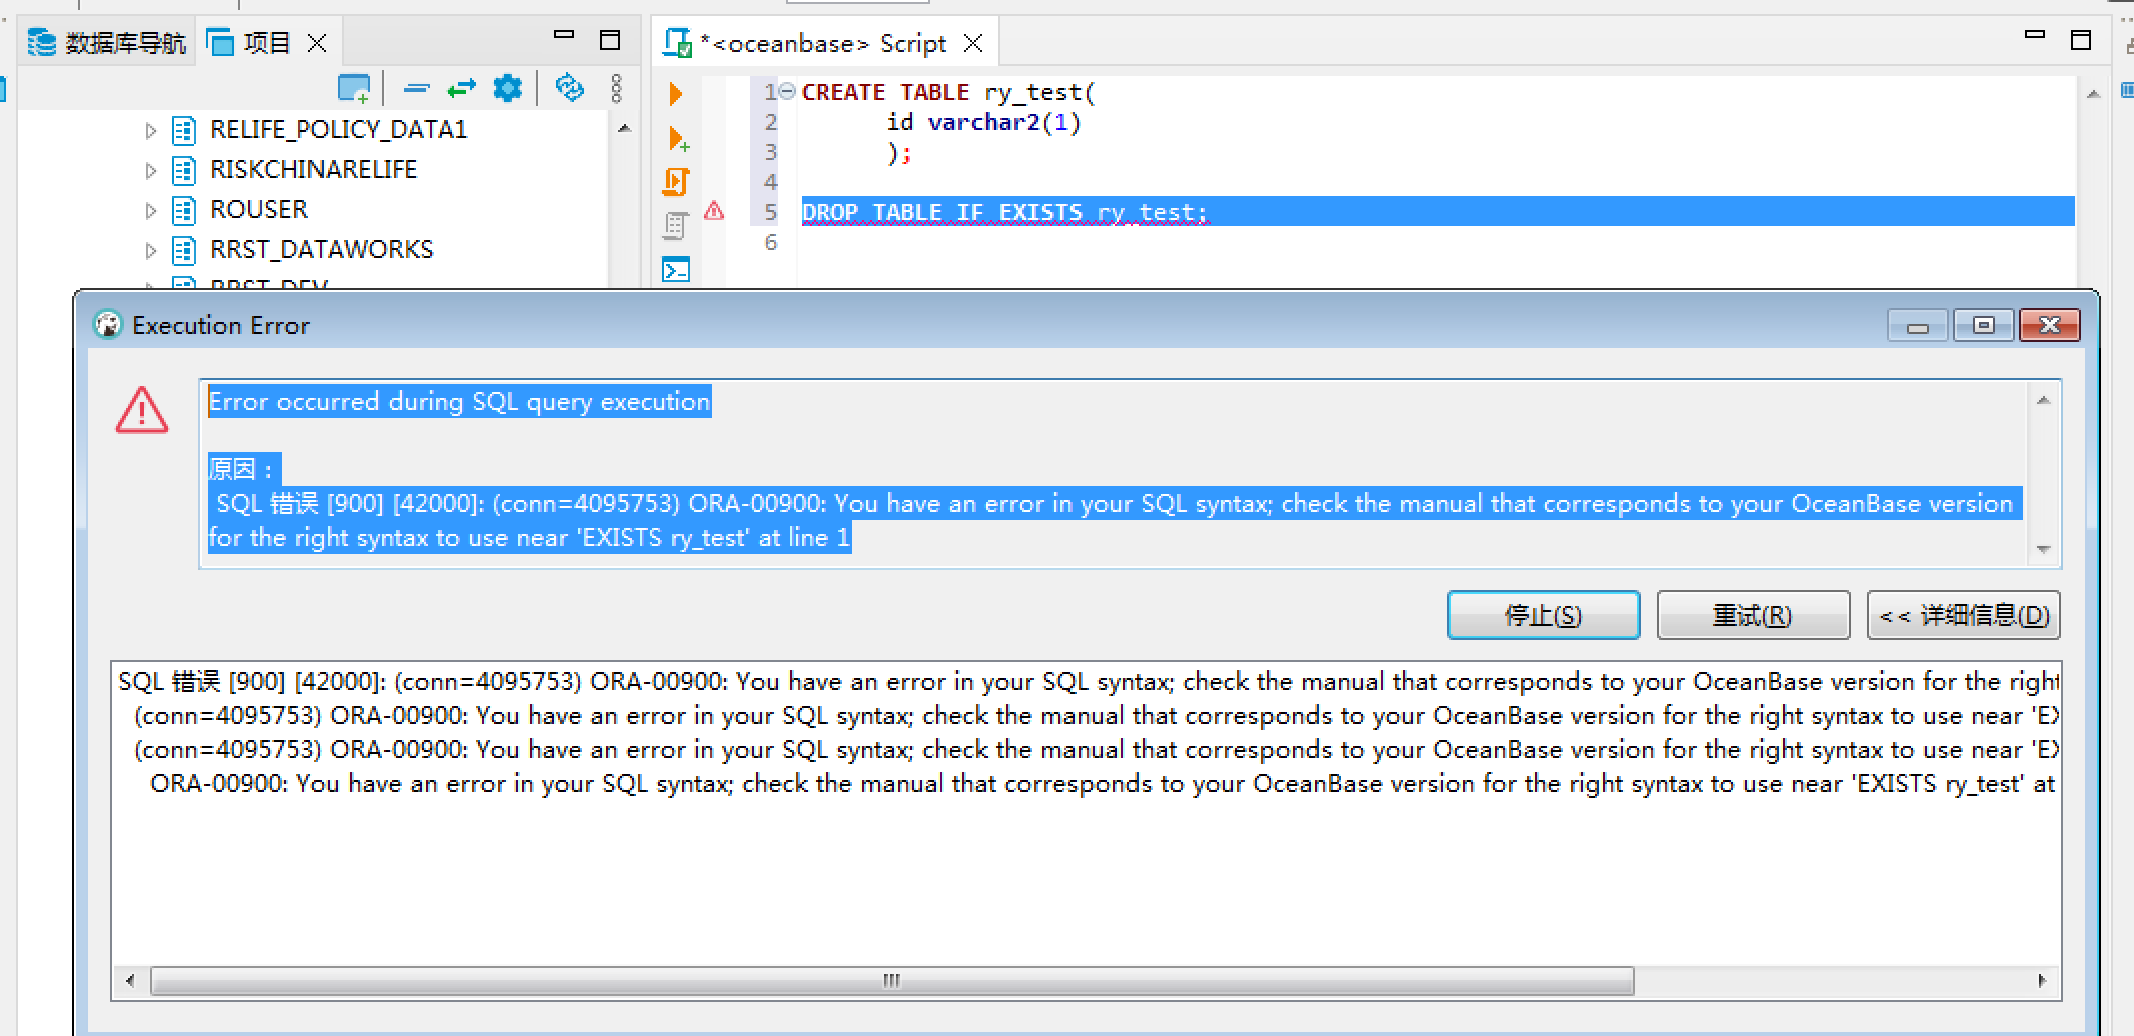Image resolution: width=2134 pixels, height=1036 pixels.
Task: Open the SQL console terminal icon
Action: coord(676,269)
